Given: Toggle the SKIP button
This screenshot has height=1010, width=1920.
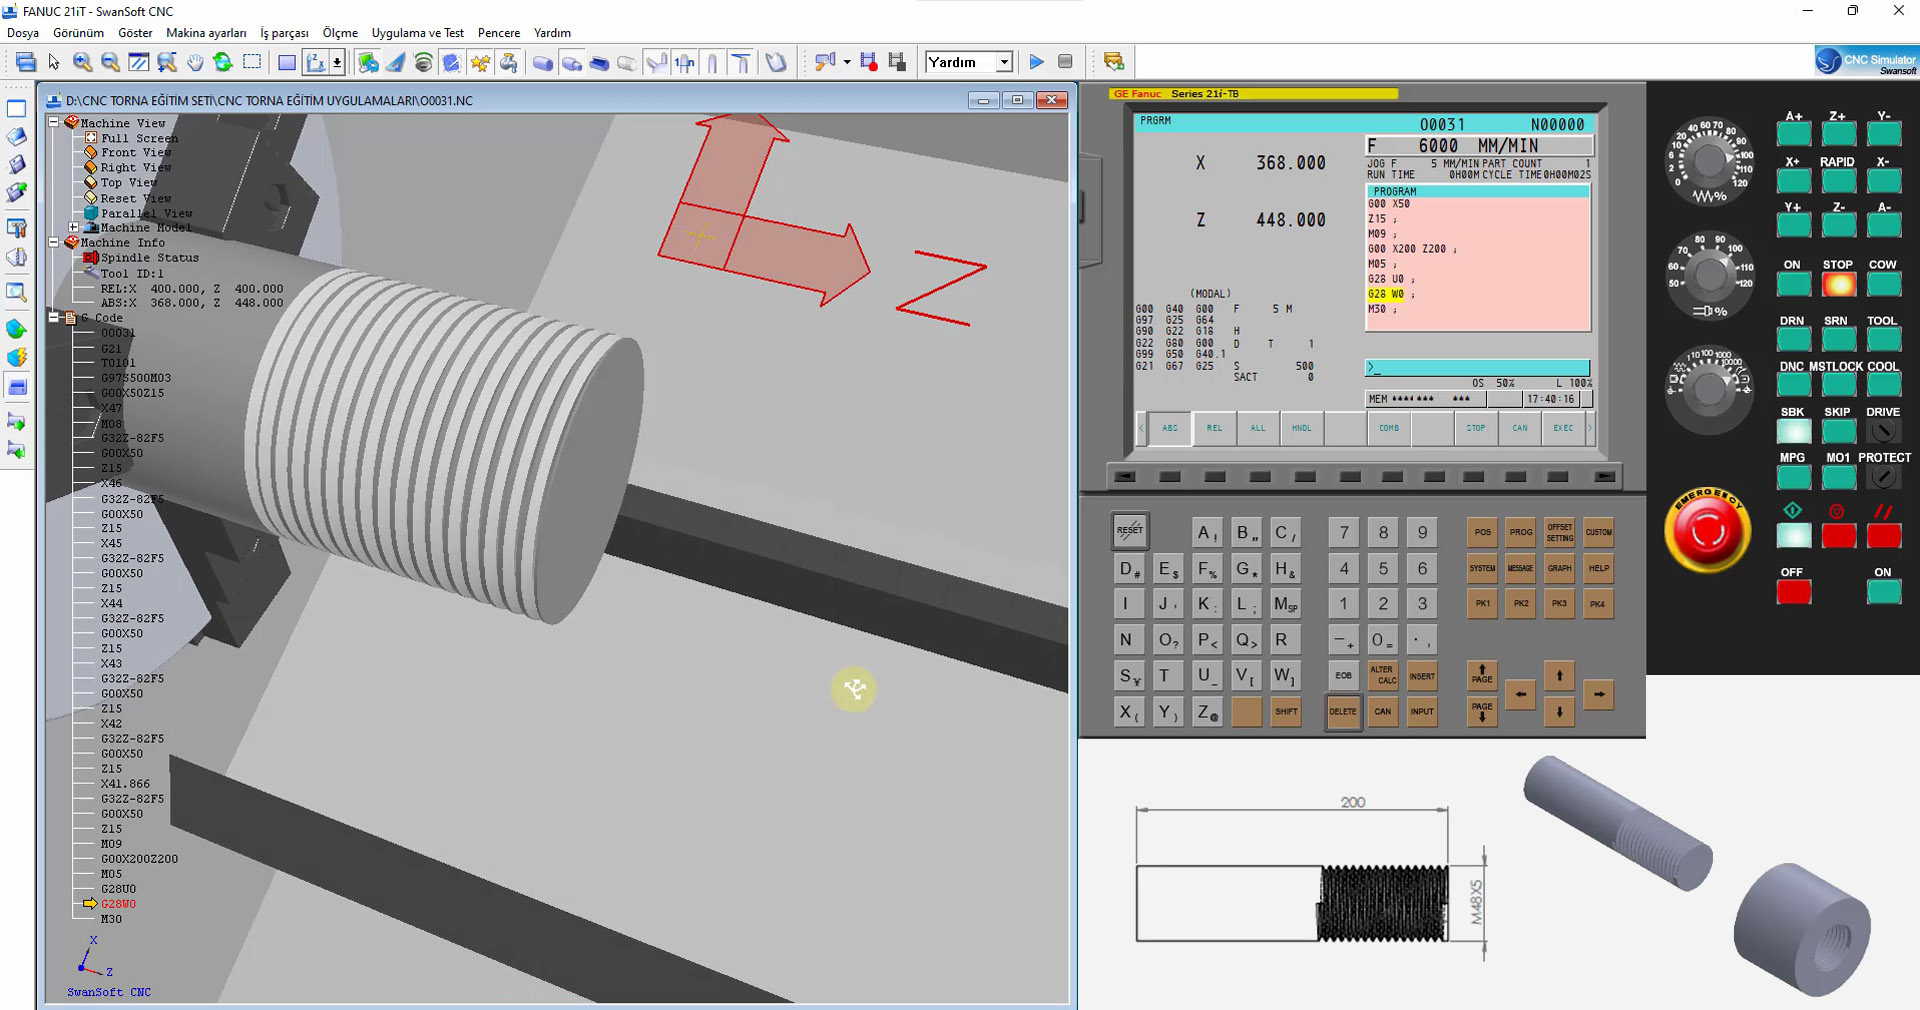Looking at the screenshot, I should pyautogui.click(x=1838, y=431).
